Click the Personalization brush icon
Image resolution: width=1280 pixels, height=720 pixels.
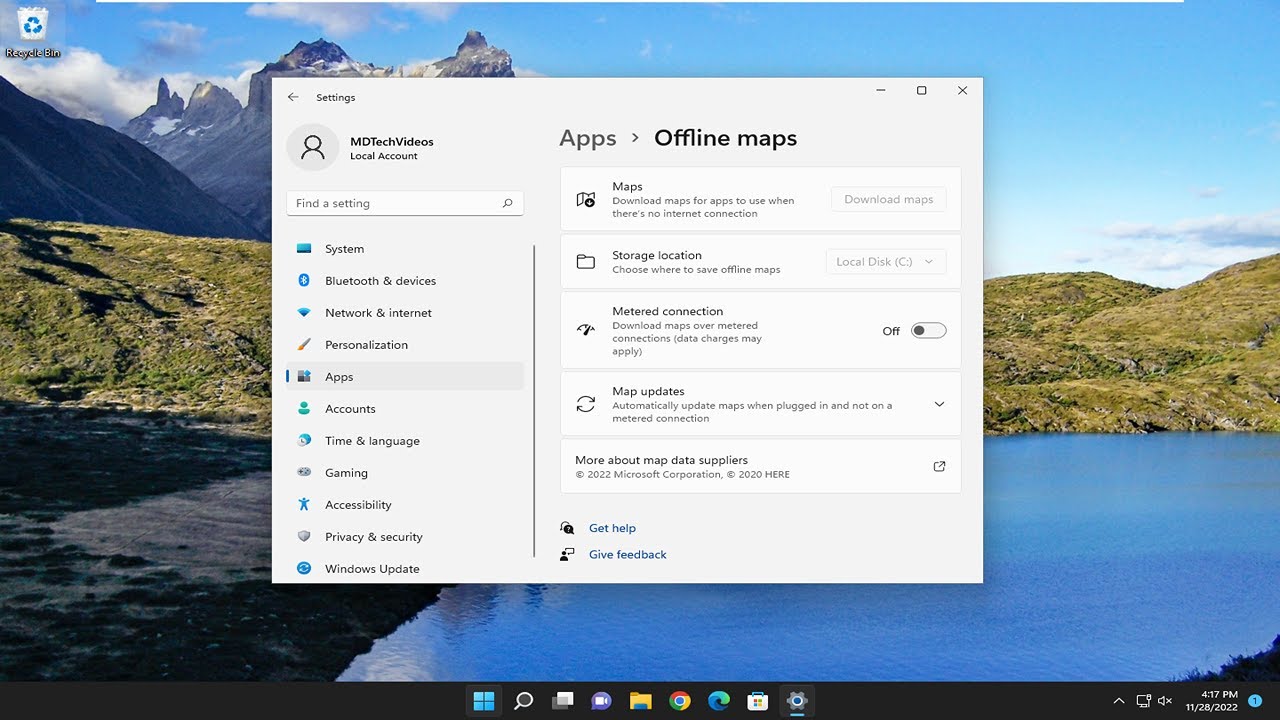(304, 345)
